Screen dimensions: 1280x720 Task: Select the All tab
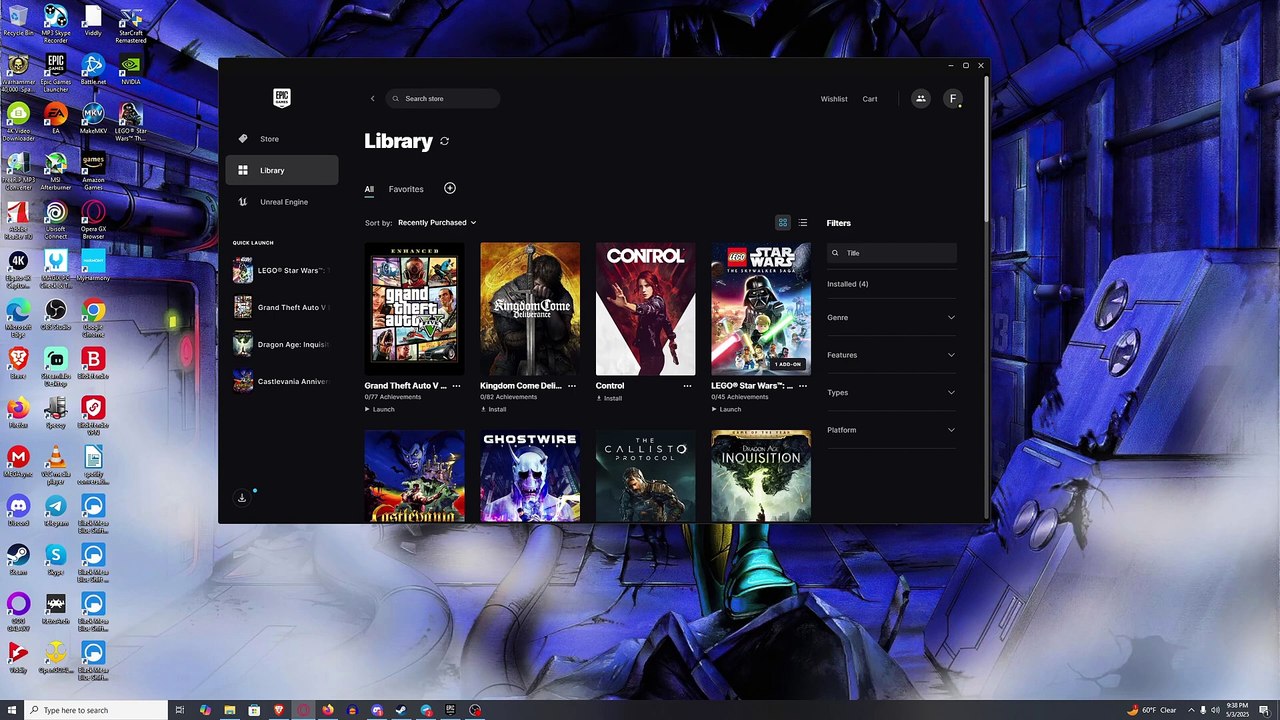pos(369,189)
